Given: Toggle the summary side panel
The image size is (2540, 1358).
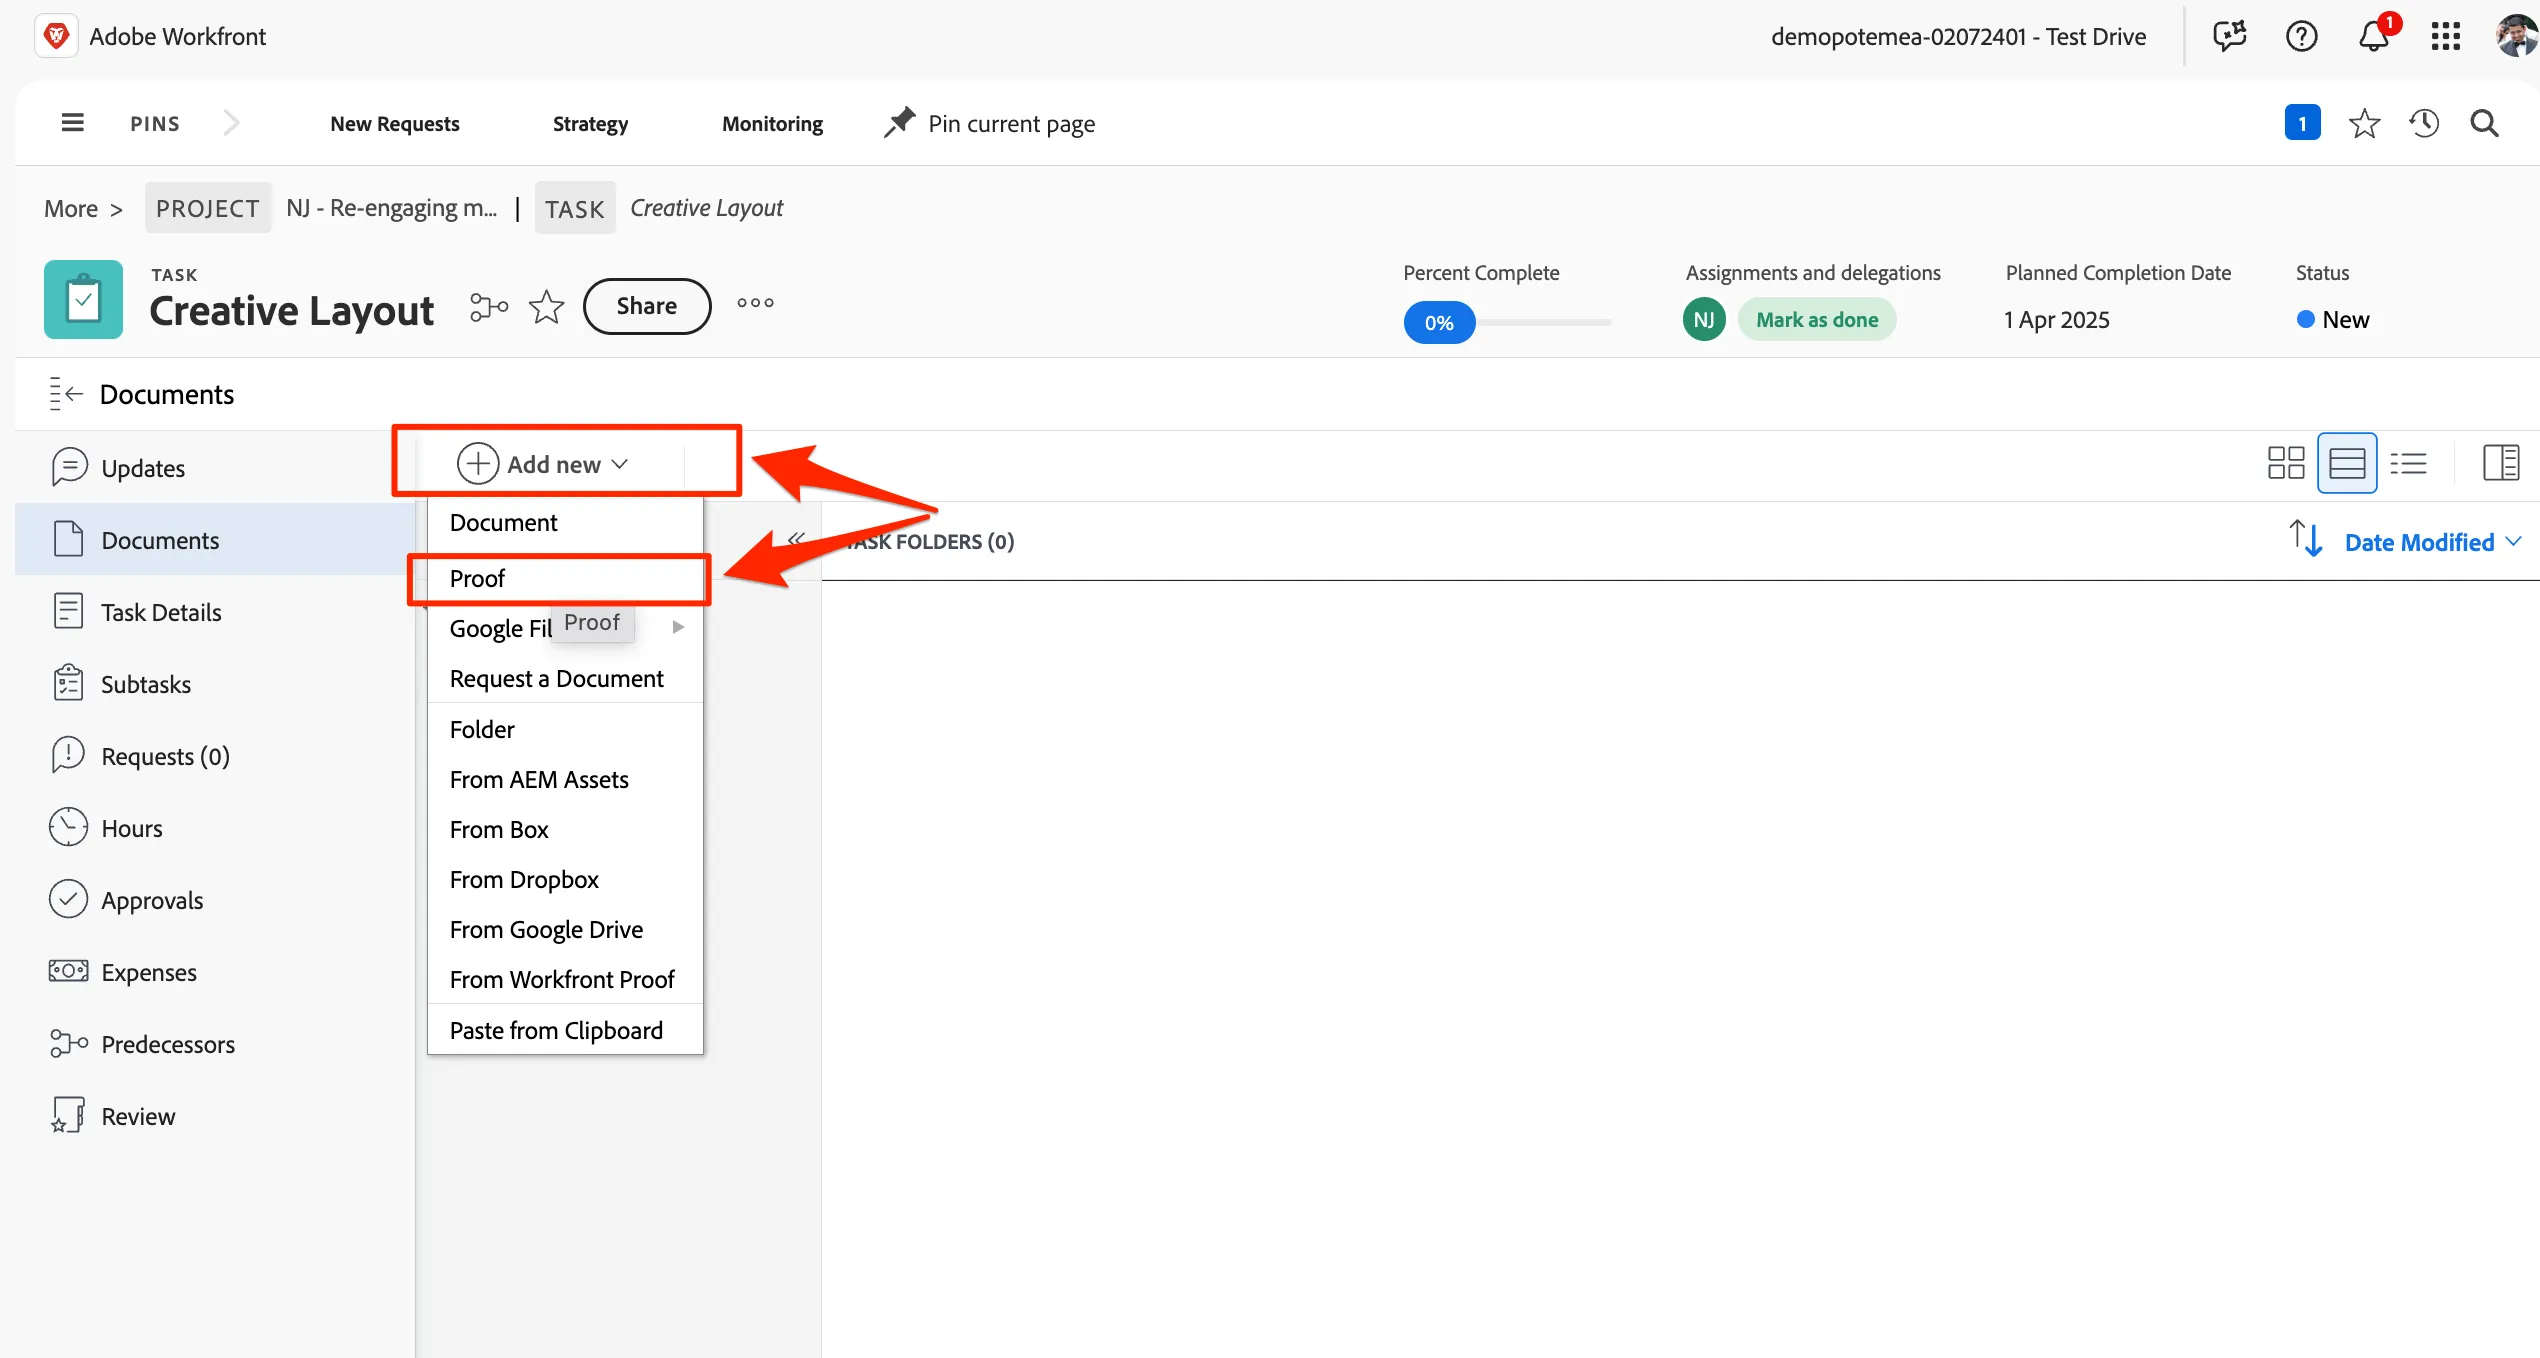Looking at the screenshot, I should tap(2501, 463).
